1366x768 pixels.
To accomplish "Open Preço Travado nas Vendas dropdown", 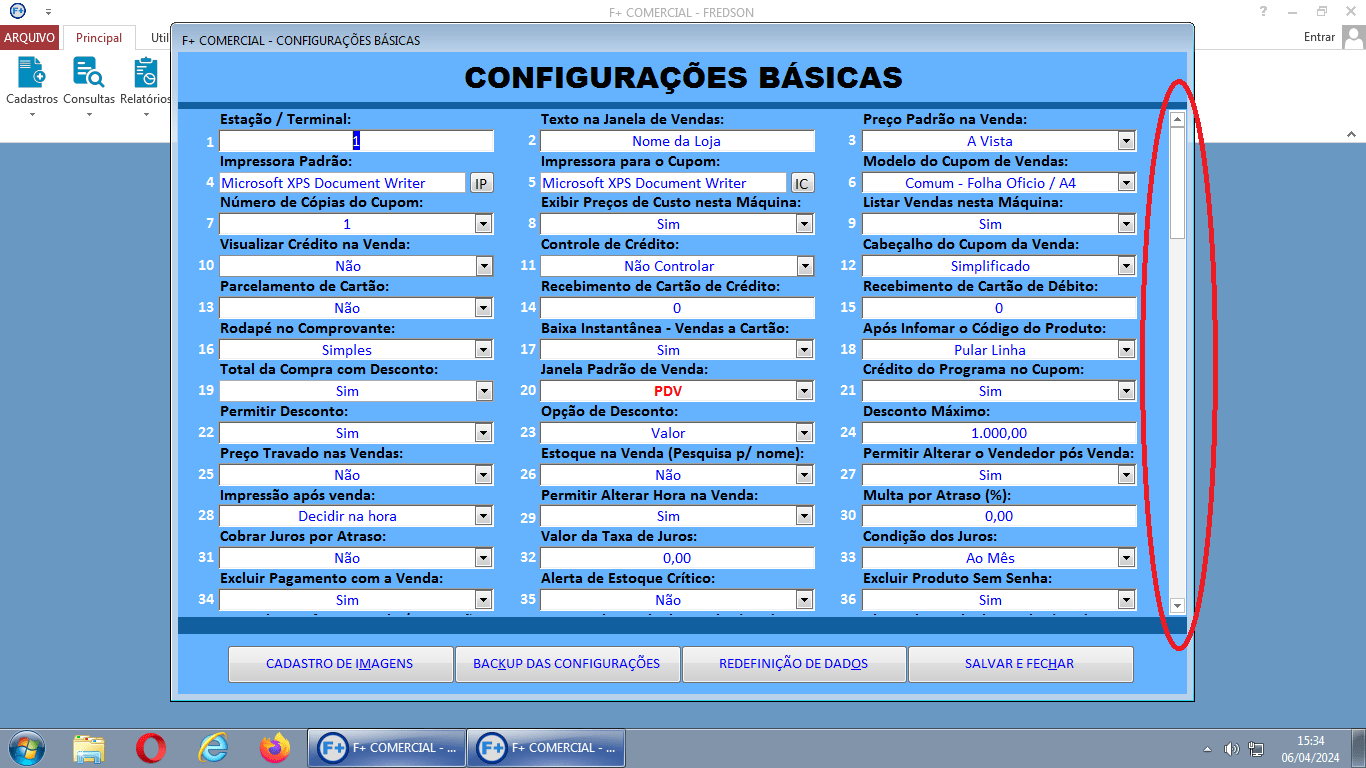I will tap(484, 475).
